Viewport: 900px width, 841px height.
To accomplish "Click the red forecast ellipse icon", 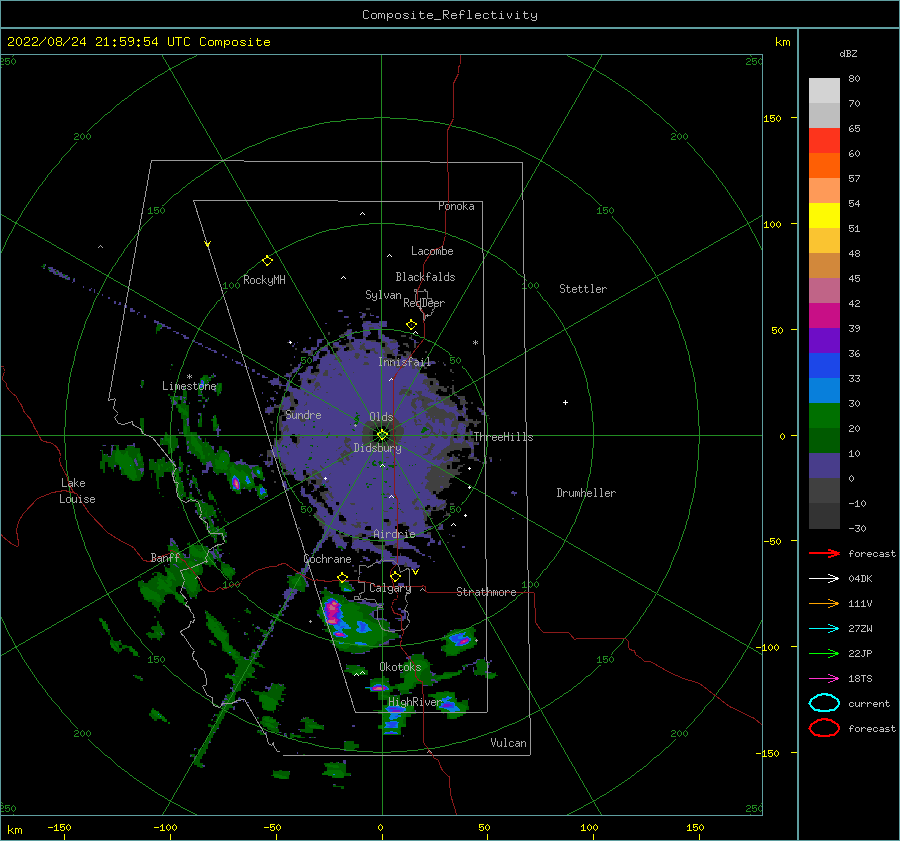I will coord(824,728).
